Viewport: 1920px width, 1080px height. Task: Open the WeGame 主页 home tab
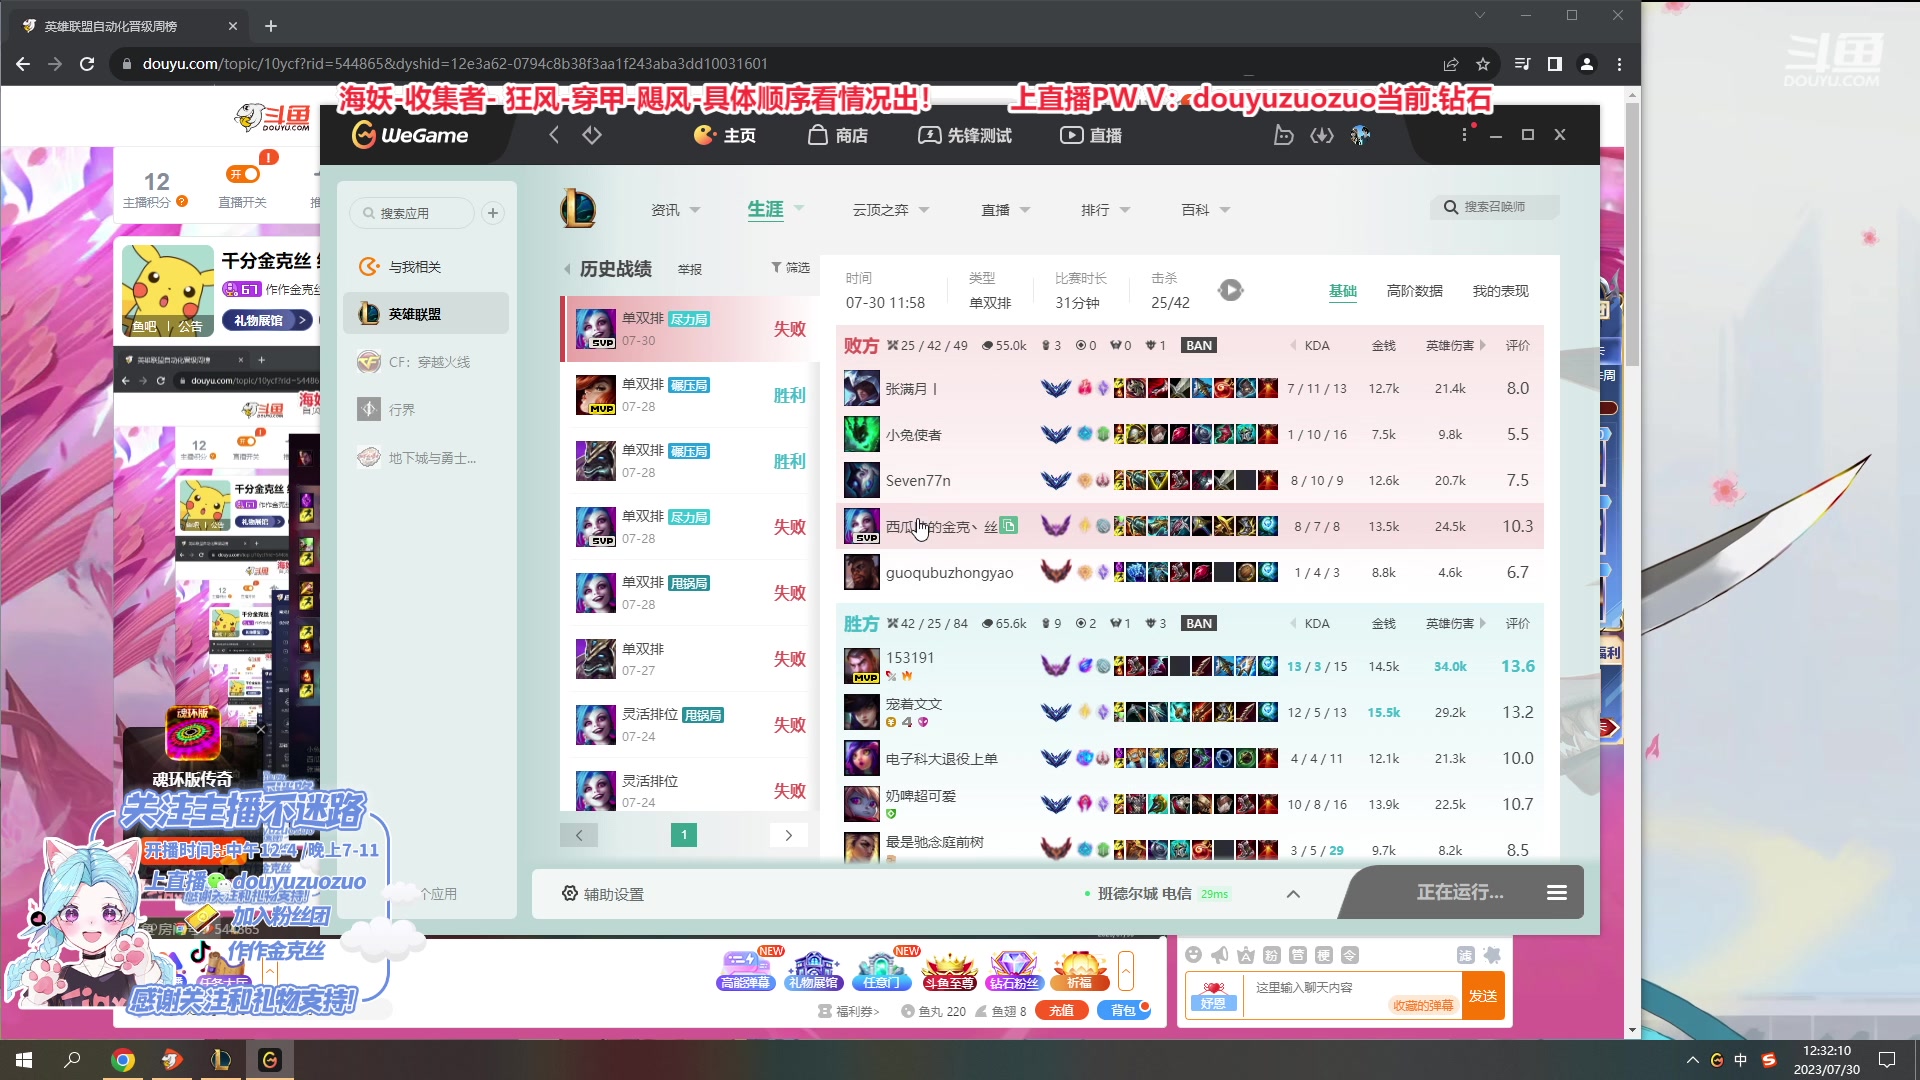pos(725,135)
